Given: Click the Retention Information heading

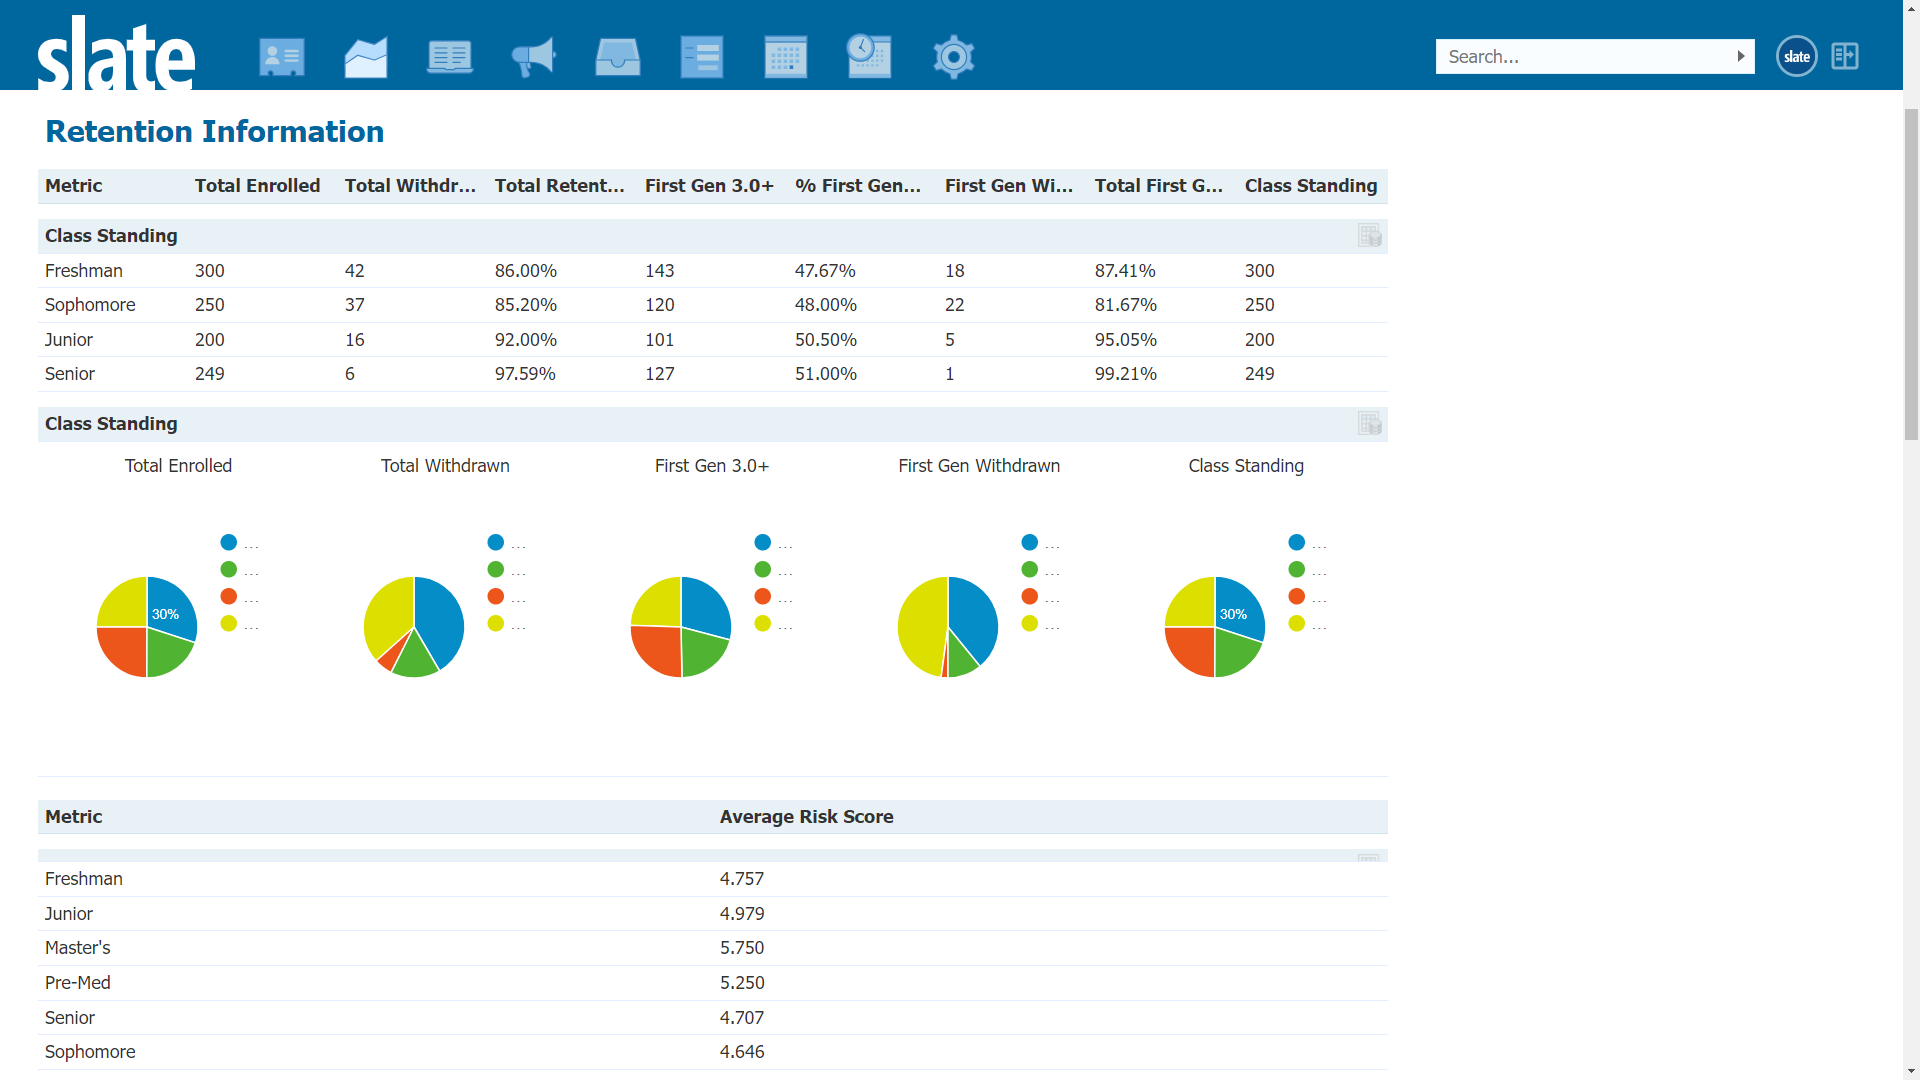Looking at the screenshot, I should tap(215, 131).
